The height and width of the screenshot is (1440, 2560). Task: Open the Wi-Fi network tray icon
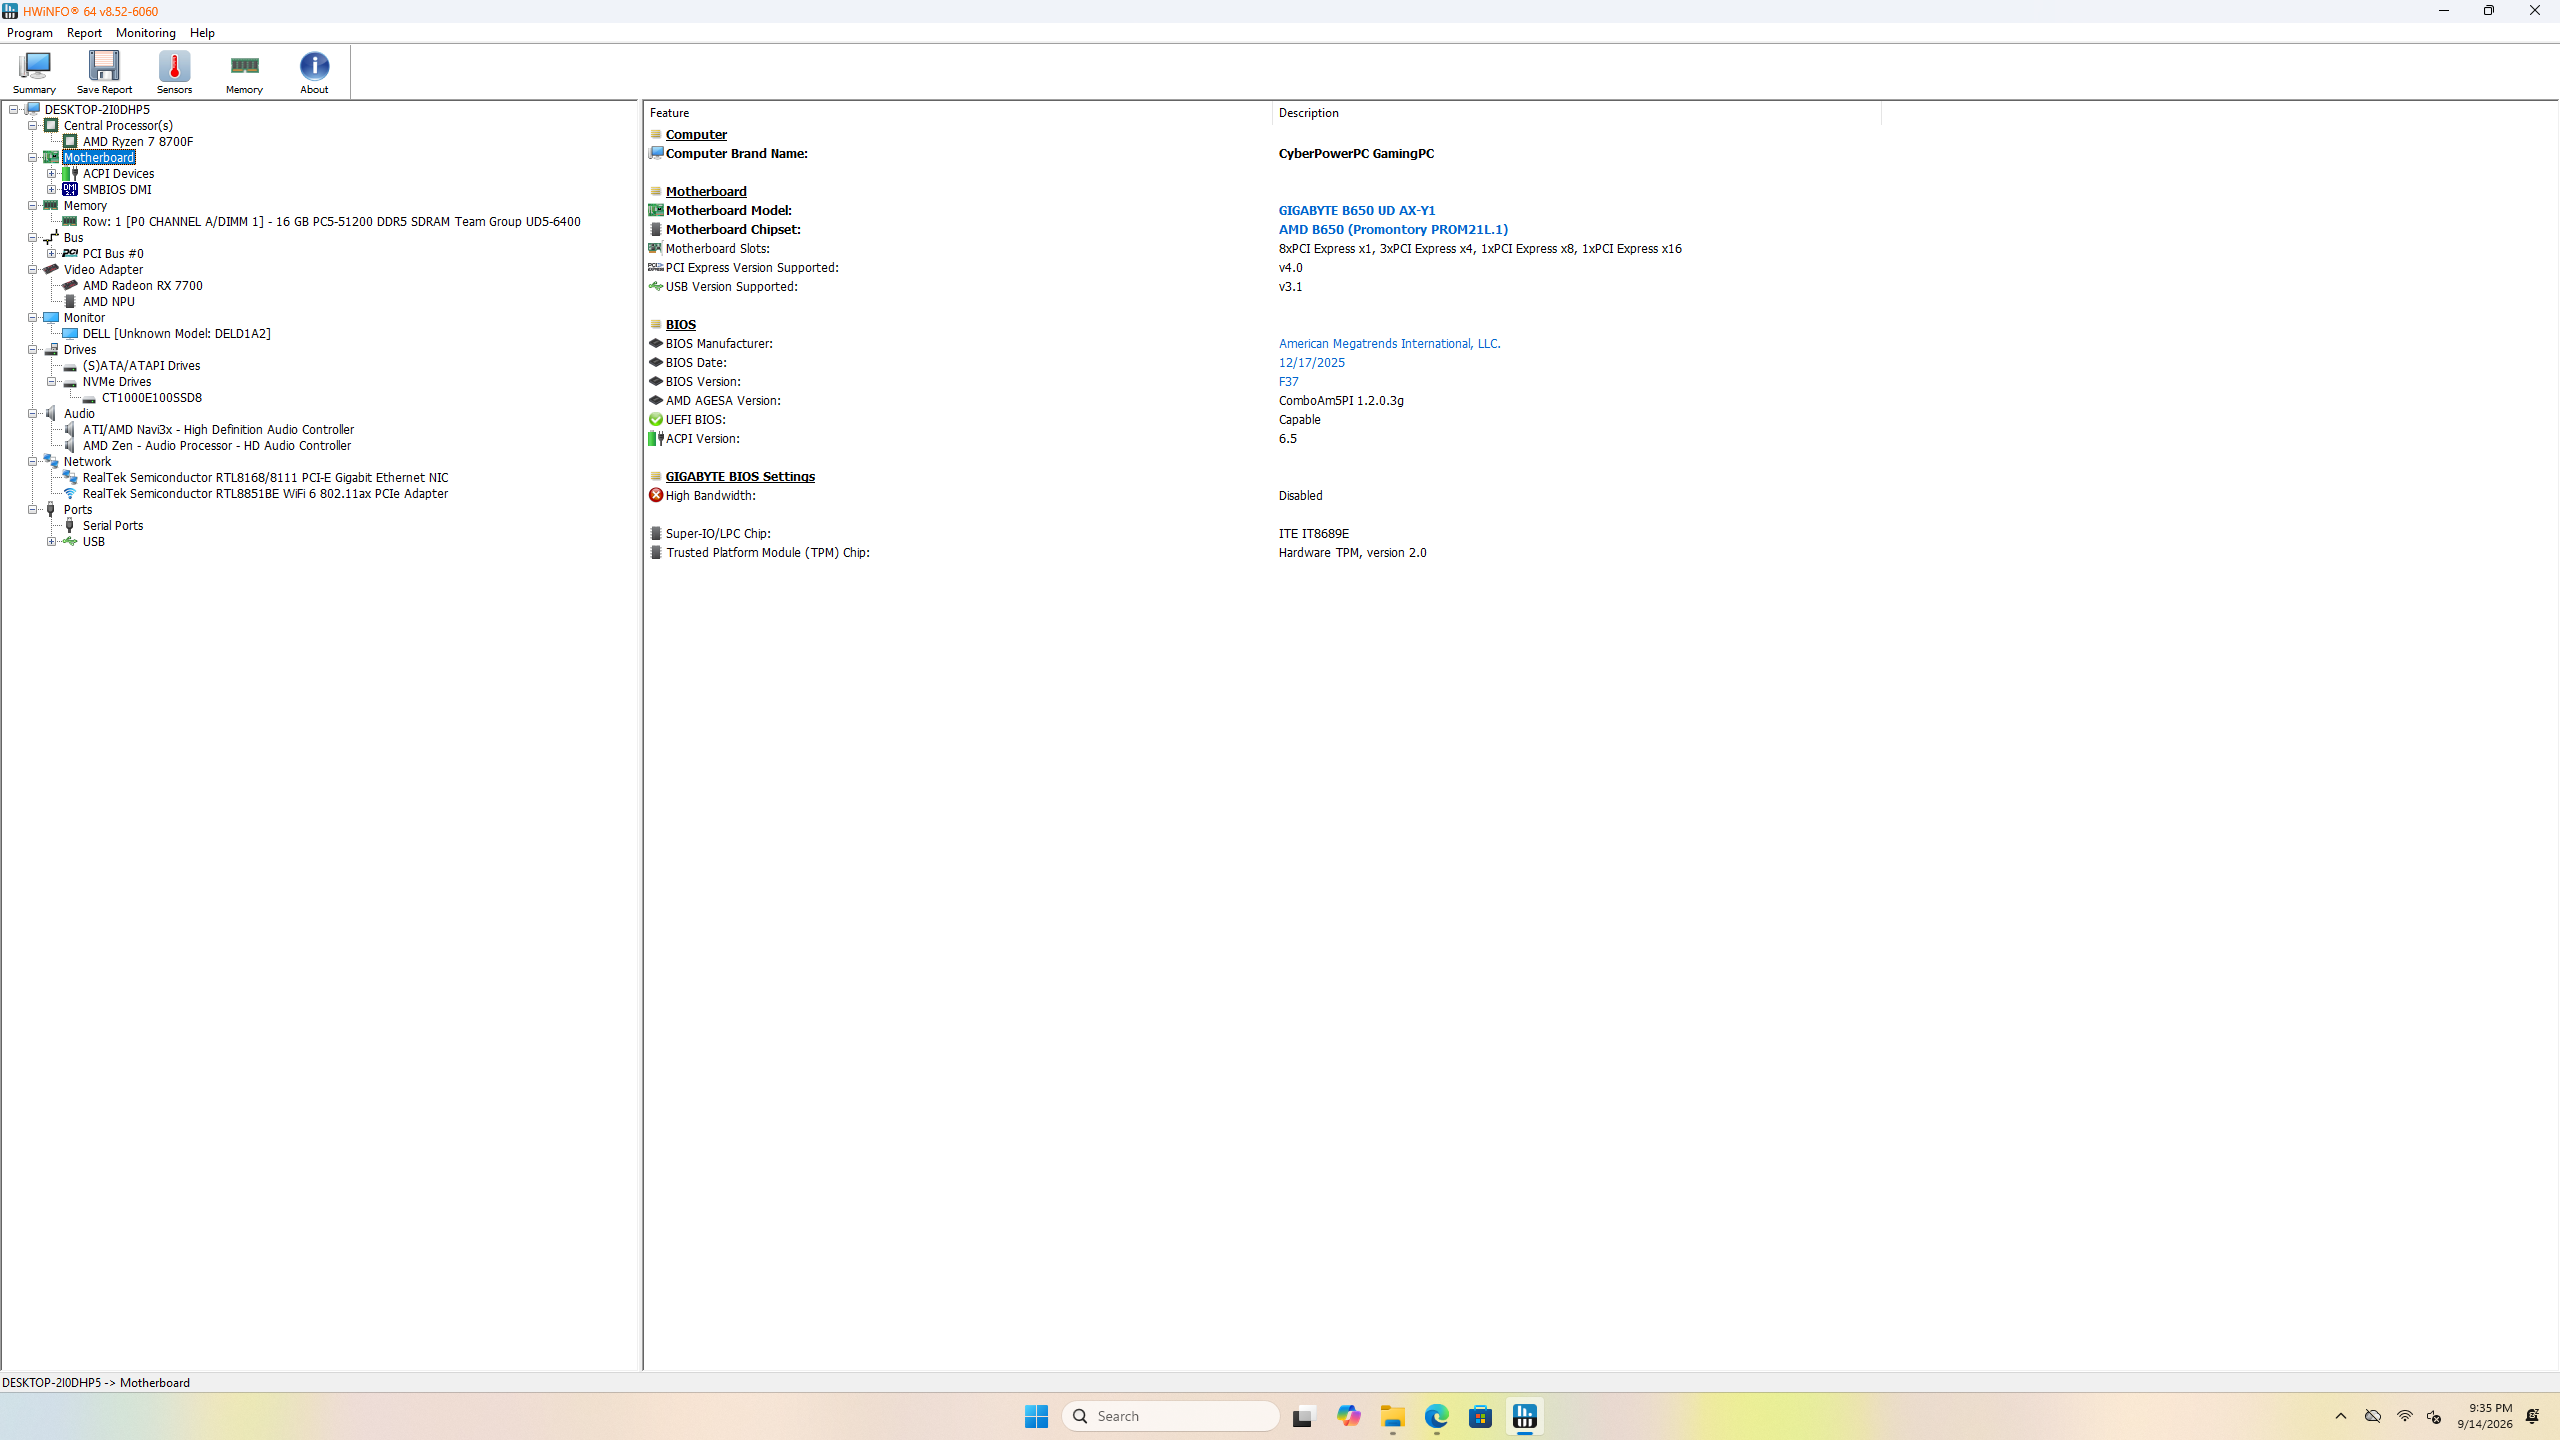coord(2405,1416)
